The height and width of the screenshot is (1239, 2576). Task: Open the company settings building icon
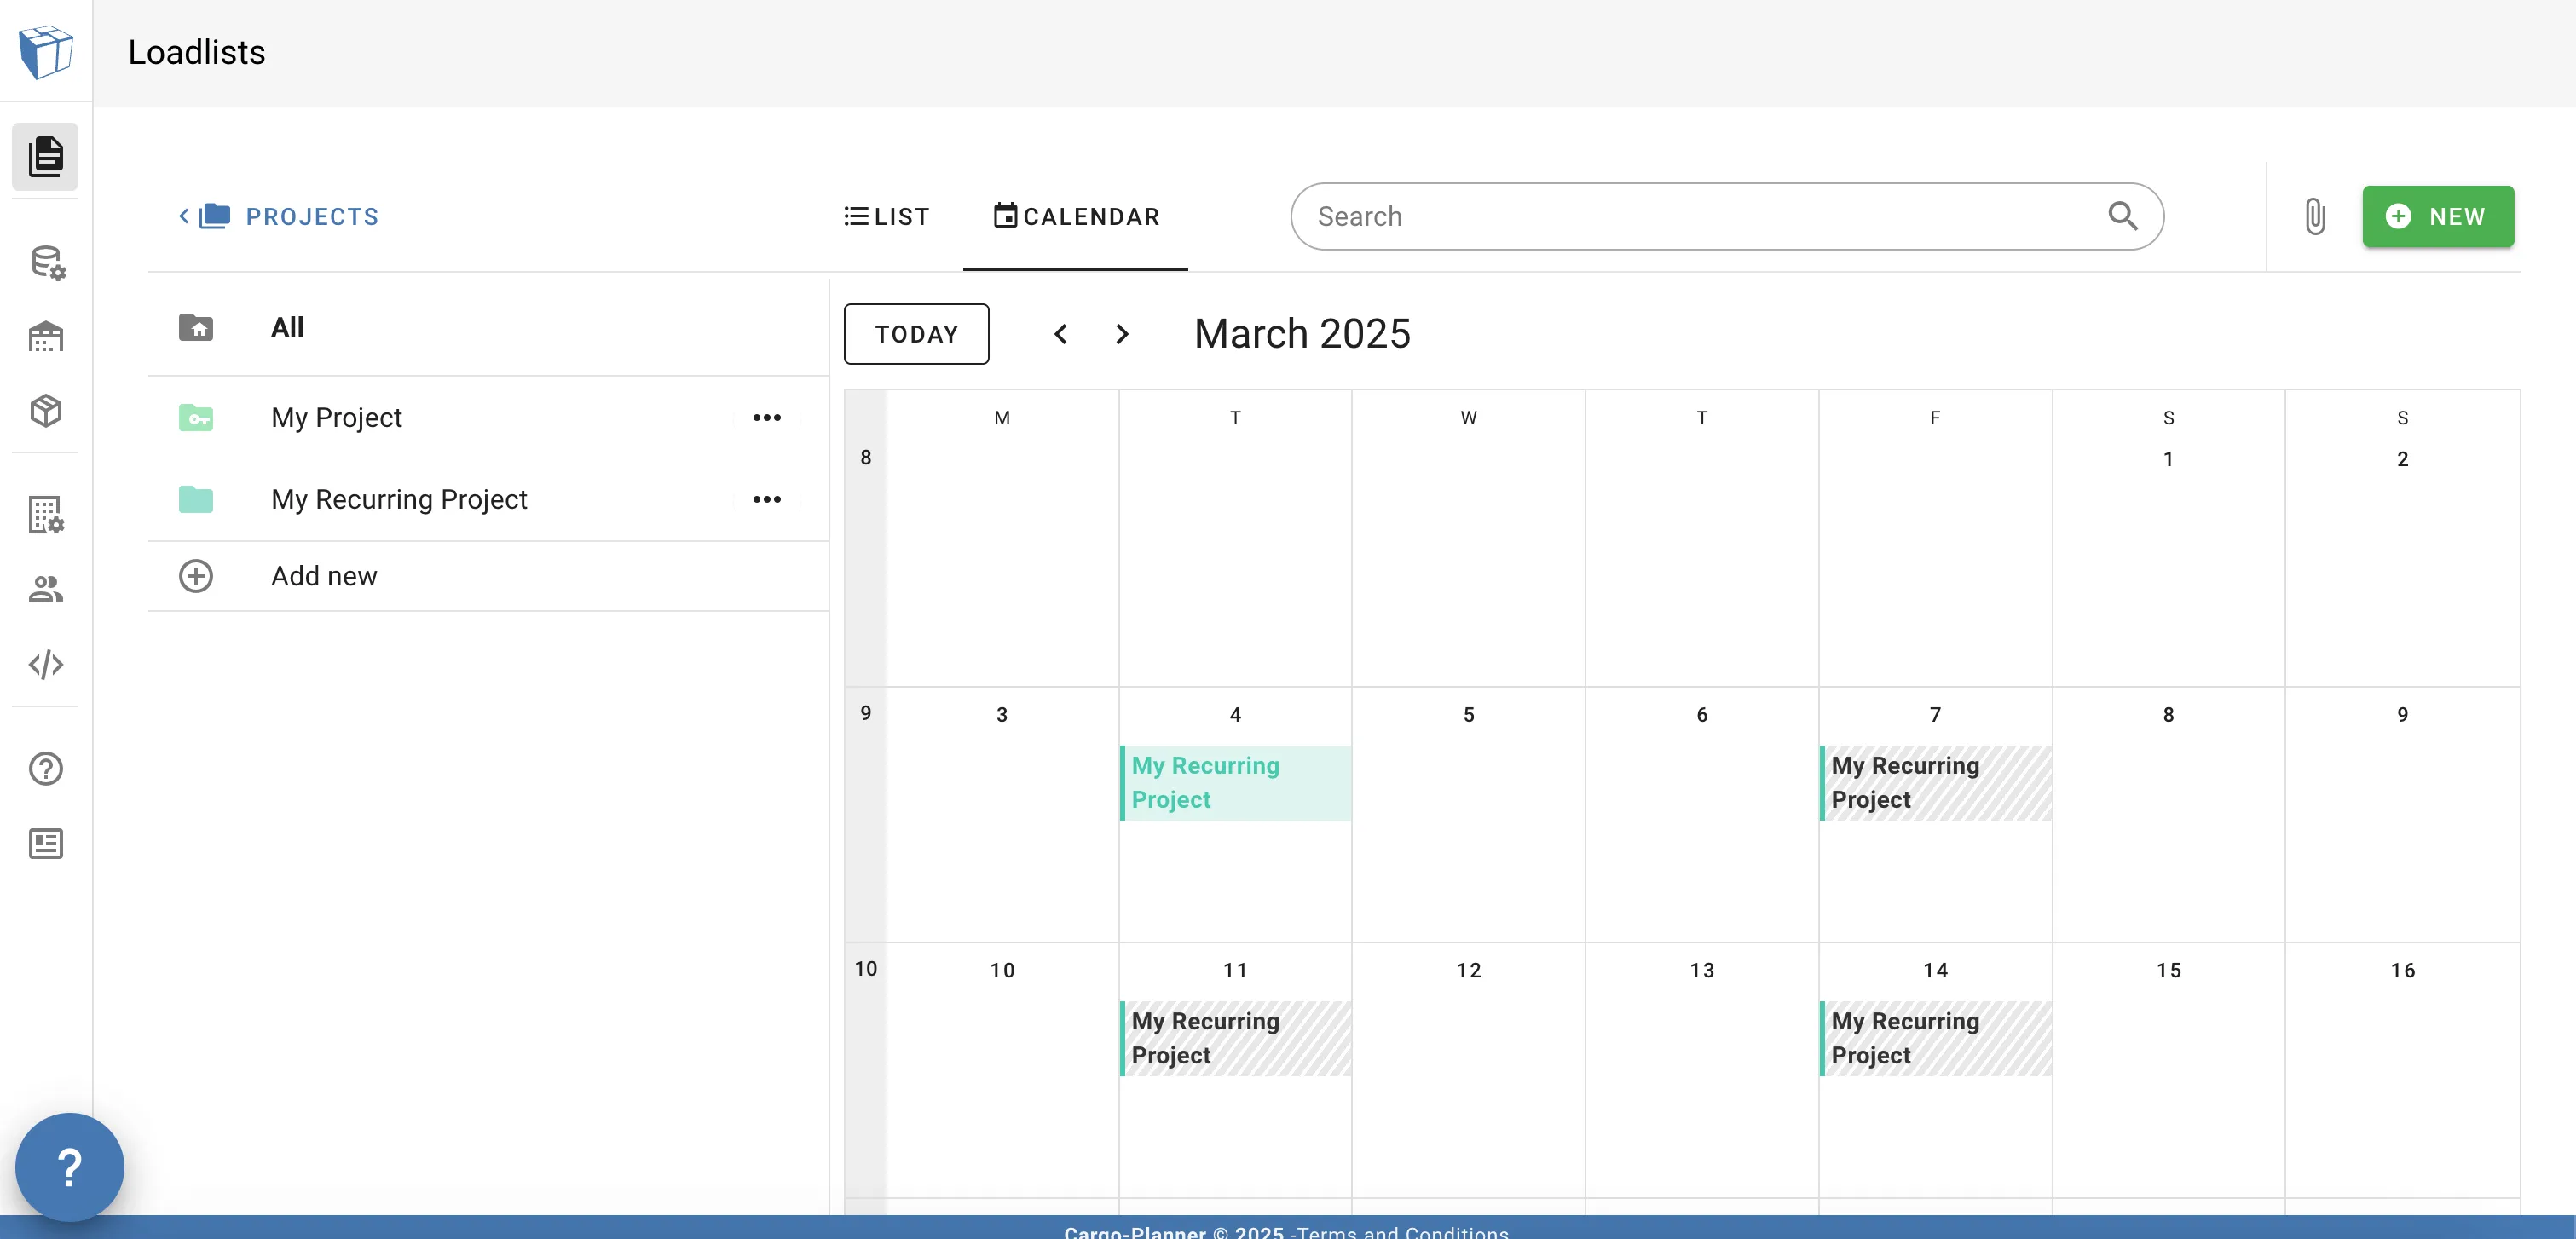pos(46,515)
